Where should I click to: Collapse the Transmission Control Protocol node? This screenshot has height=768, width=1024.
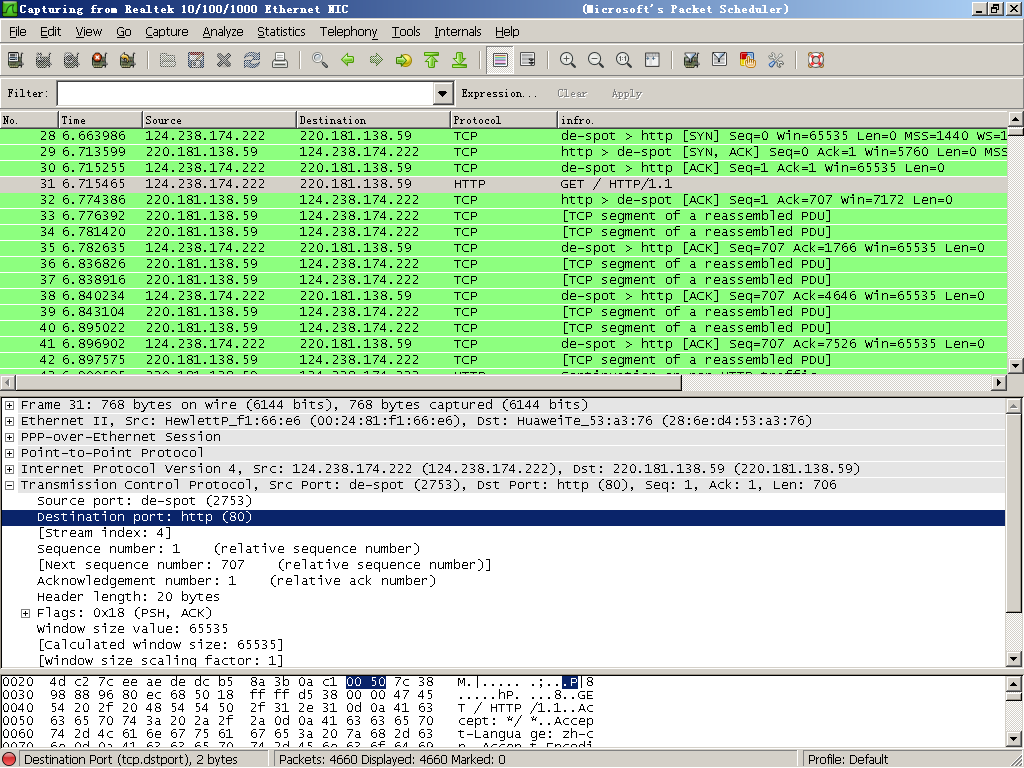coord(10,485)
